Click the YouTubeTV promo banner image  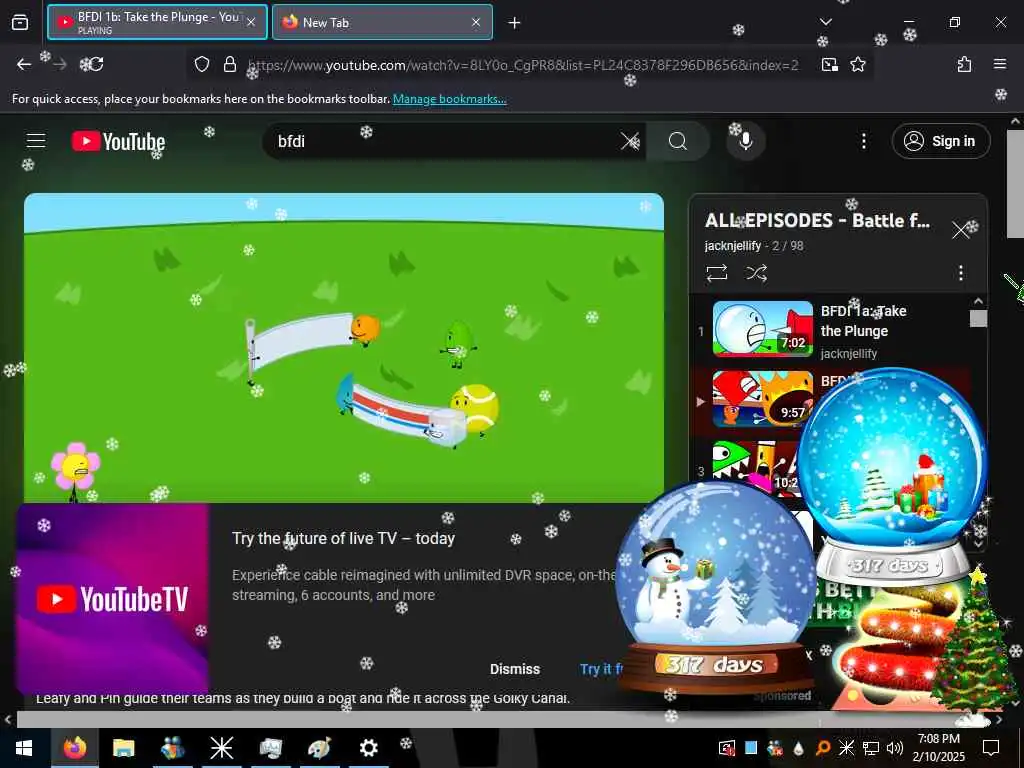tap(112, 599)
